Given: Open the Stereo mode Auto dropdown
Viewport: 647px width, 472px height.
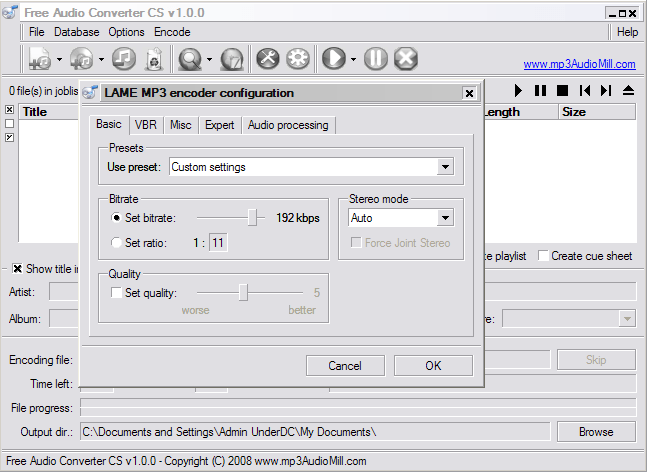Looking at the screenshot, I should pos(445,218).
